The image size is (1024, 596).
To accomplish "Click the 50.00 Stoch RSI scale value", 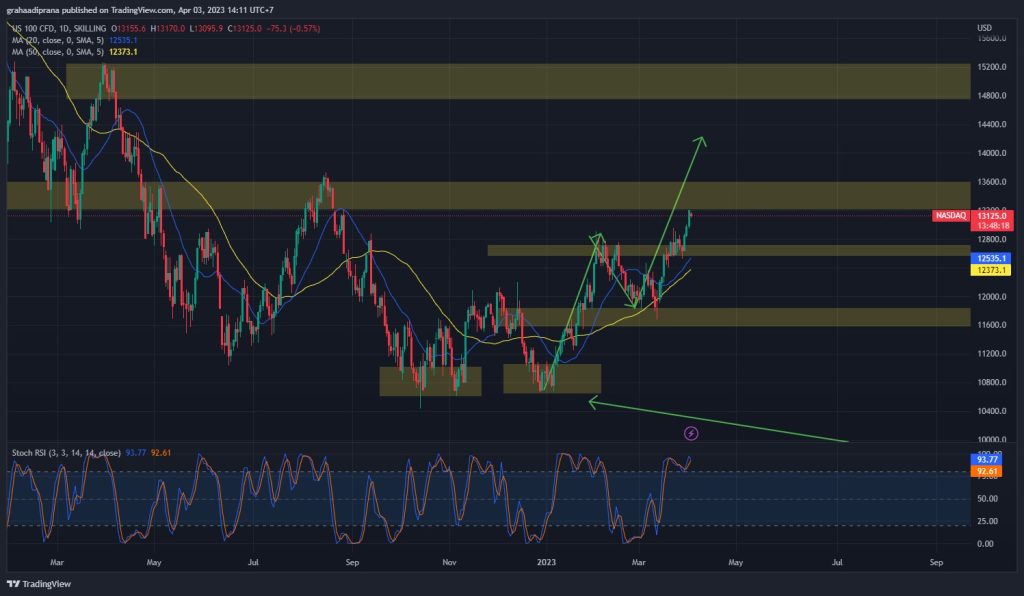I will (987, 498).
